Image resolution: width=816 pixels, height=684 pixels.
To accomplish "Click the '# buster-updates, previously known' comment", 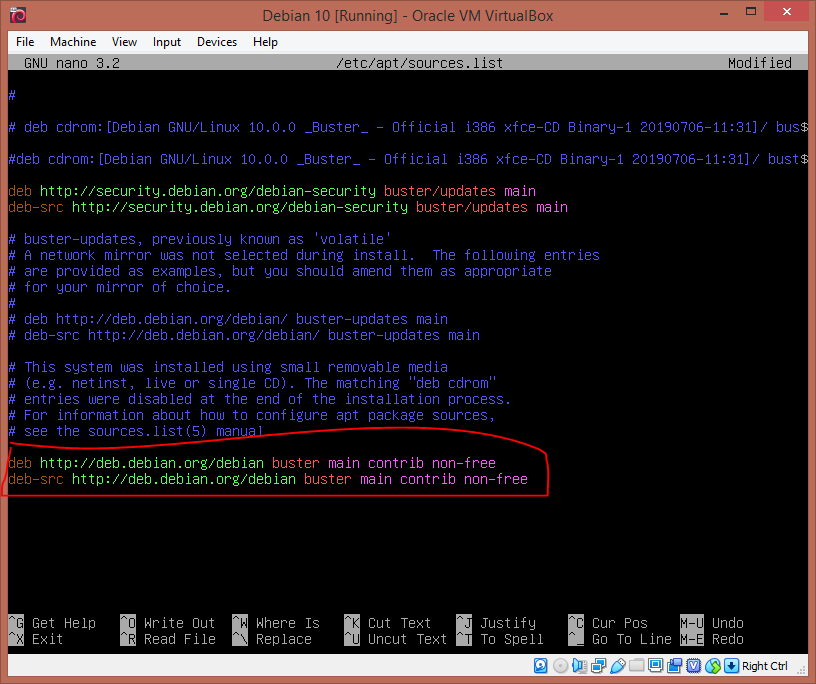I will (x=200, y=239).
